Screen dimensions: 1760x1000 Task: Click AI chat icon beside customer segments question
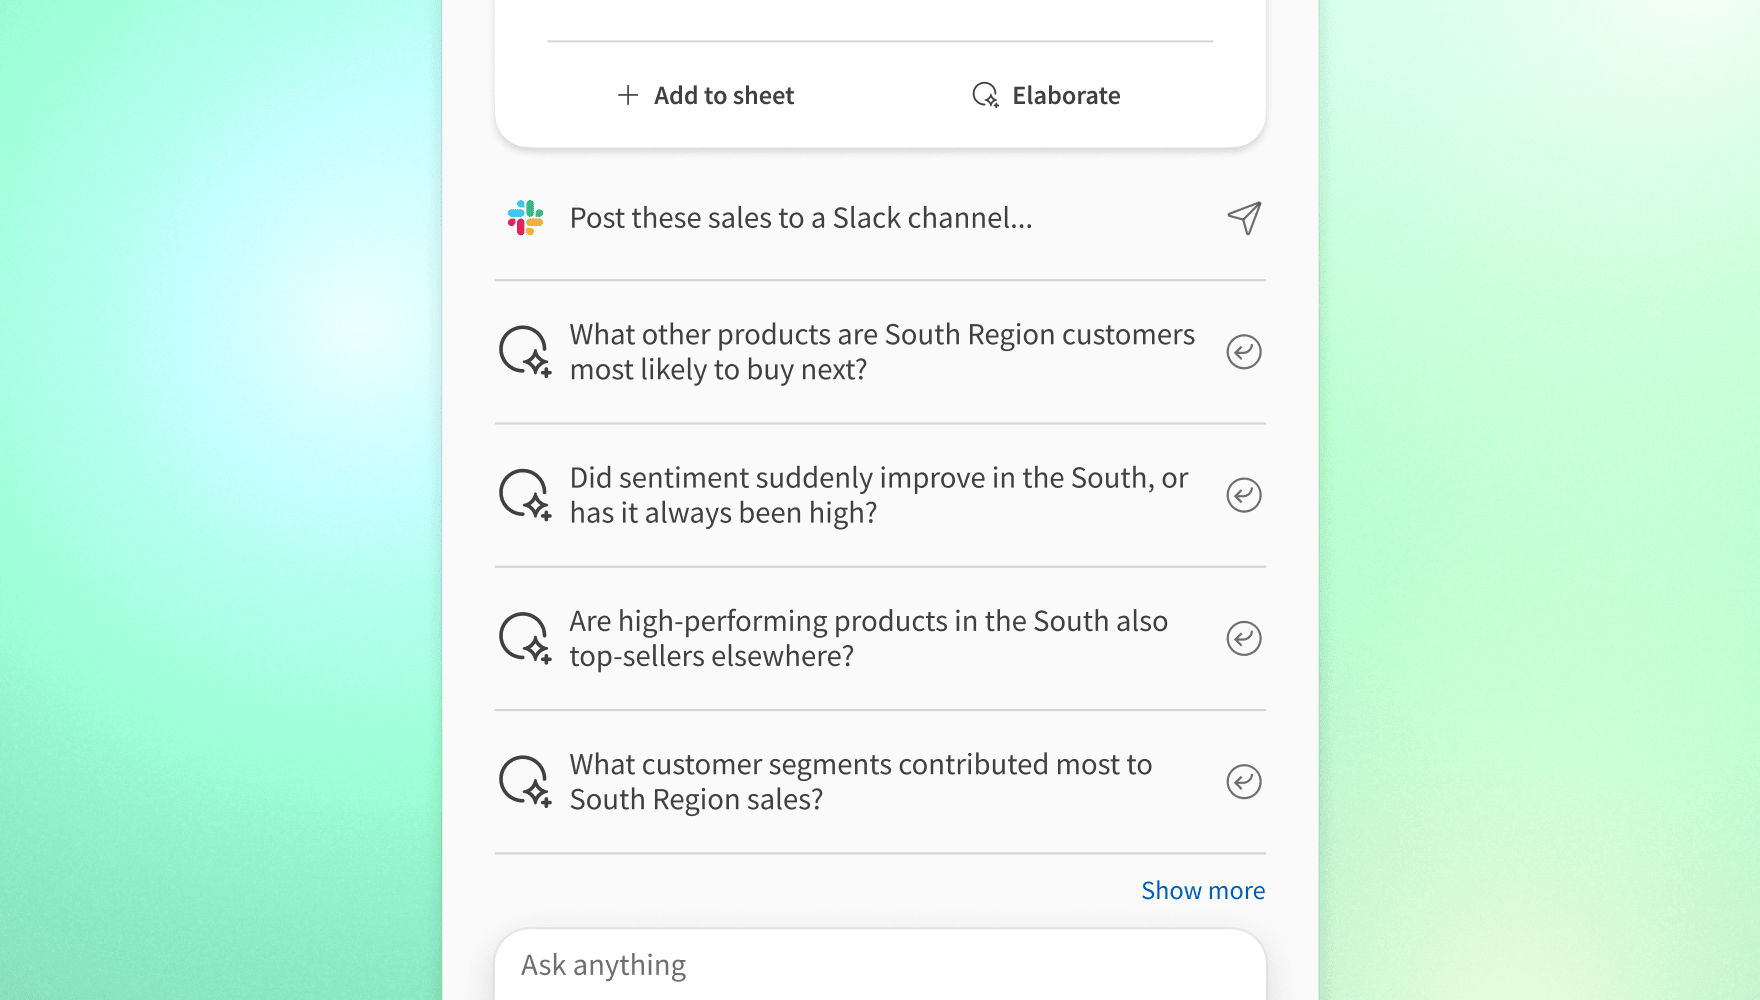tap(525, 781)
